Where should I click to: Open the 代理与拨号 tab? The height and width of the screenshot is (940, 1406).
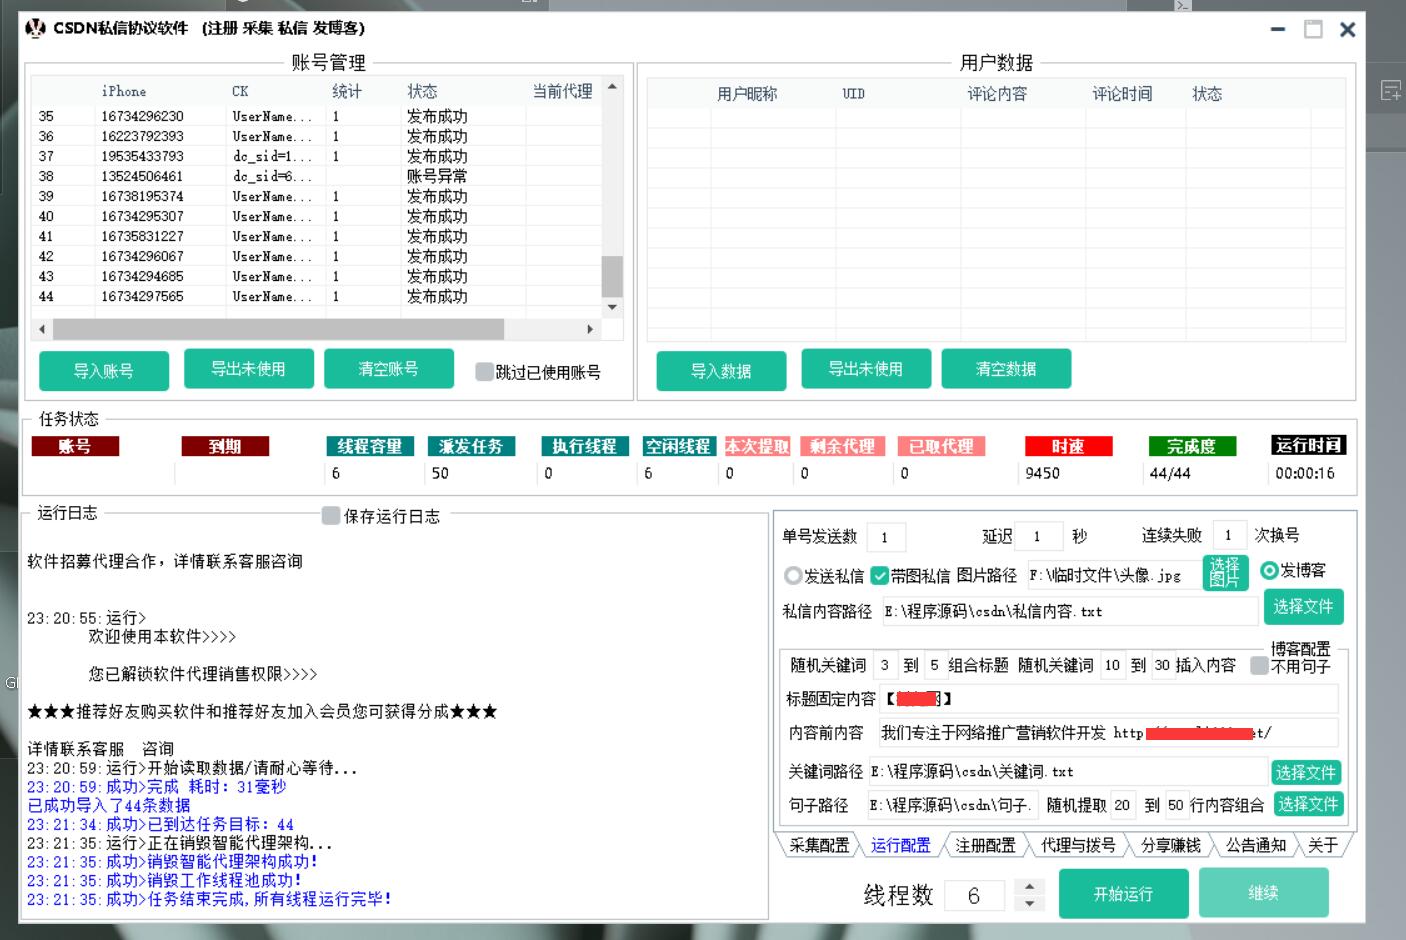point(1077,846)
